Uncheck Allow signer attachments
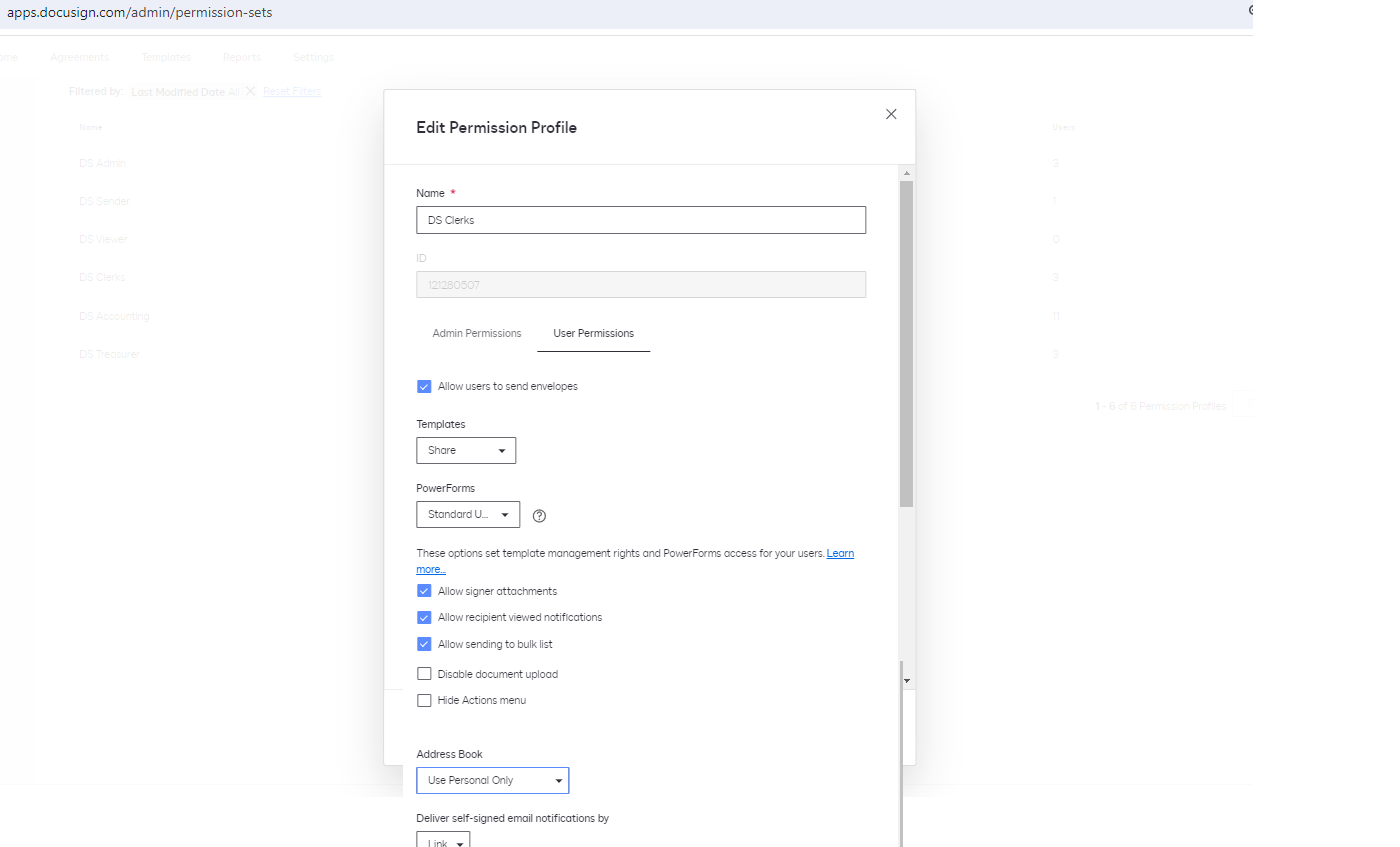 coord(424,591)
